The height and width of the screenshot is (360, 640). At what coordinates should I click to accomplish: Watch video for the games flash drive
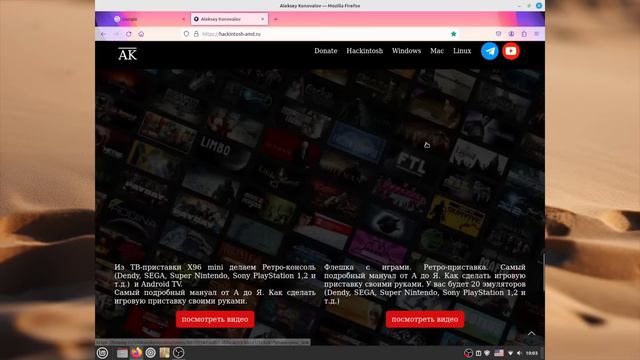click(425, 319)
